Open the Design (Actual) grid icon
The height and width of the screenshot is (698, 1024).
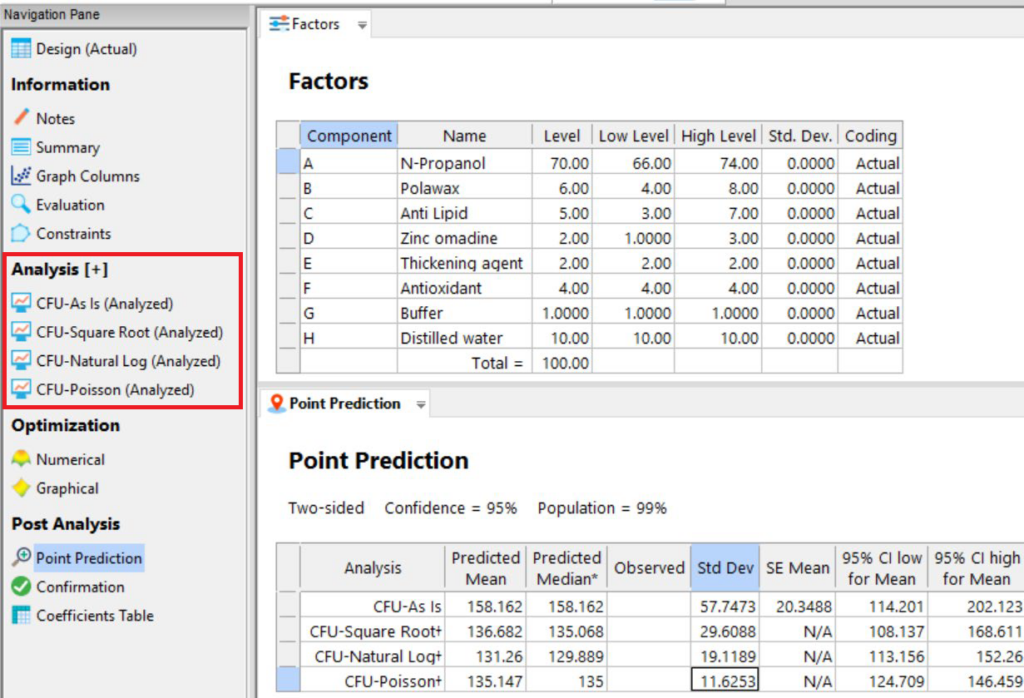click(21, 49)
